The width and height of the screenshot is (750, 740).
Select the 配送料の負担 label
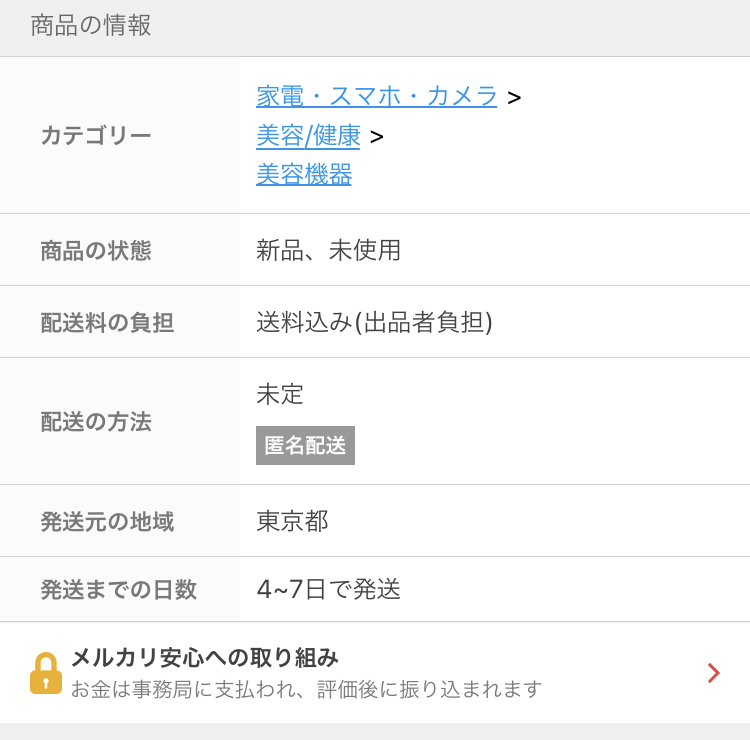point(107,322)
